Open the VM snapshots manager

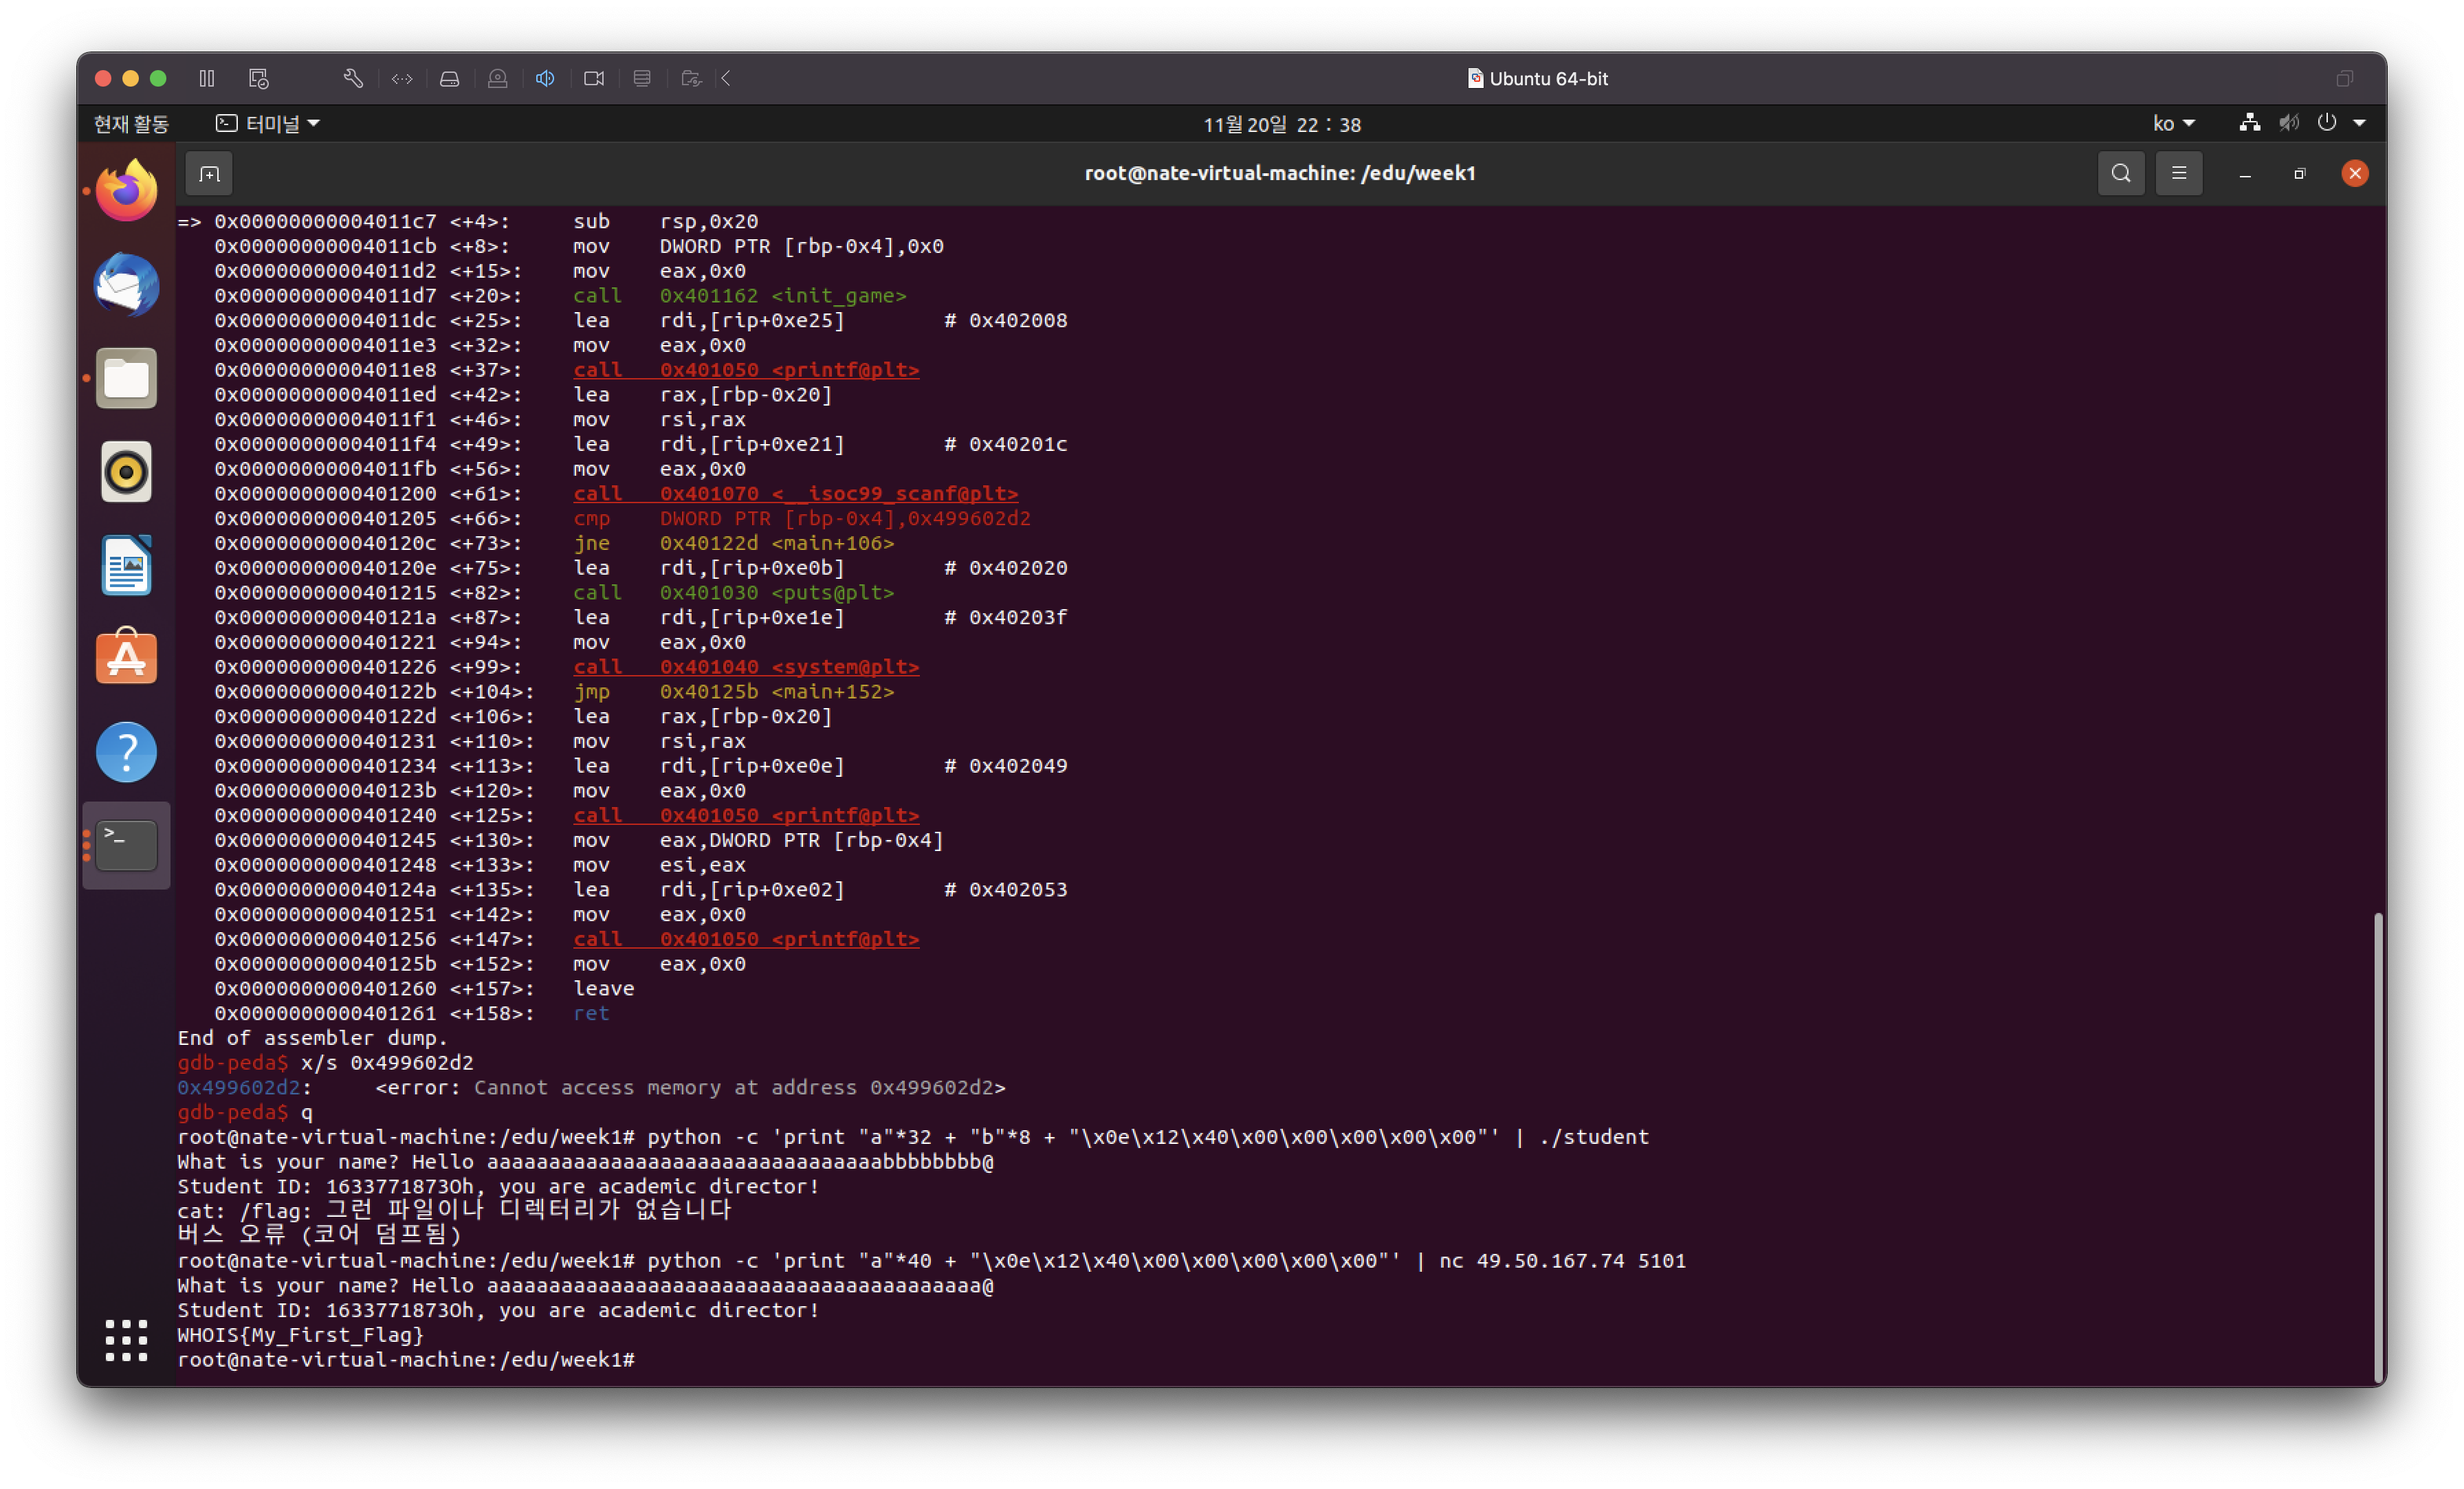[x=259, y=78]
